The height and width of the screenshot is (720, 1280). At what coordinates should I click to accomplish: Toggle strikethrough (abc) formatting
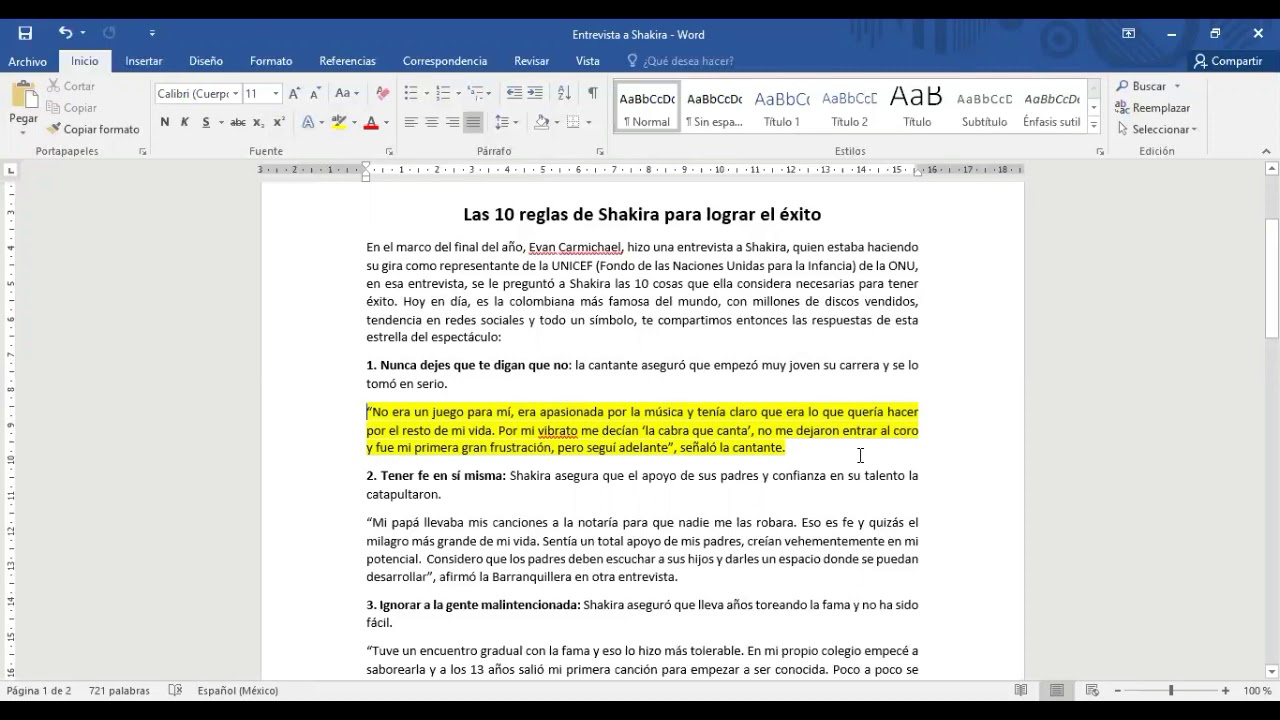tap(238, 122)
